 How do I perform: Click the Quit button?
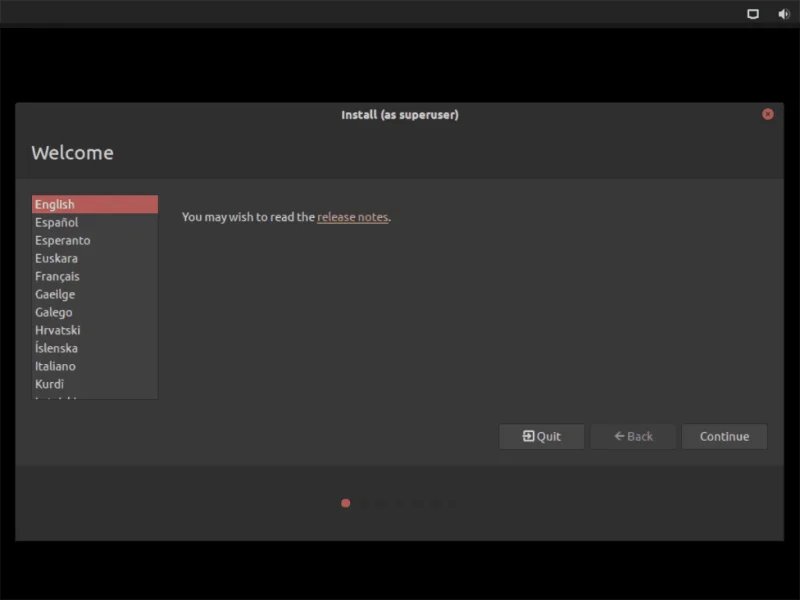tap(541, 436)
